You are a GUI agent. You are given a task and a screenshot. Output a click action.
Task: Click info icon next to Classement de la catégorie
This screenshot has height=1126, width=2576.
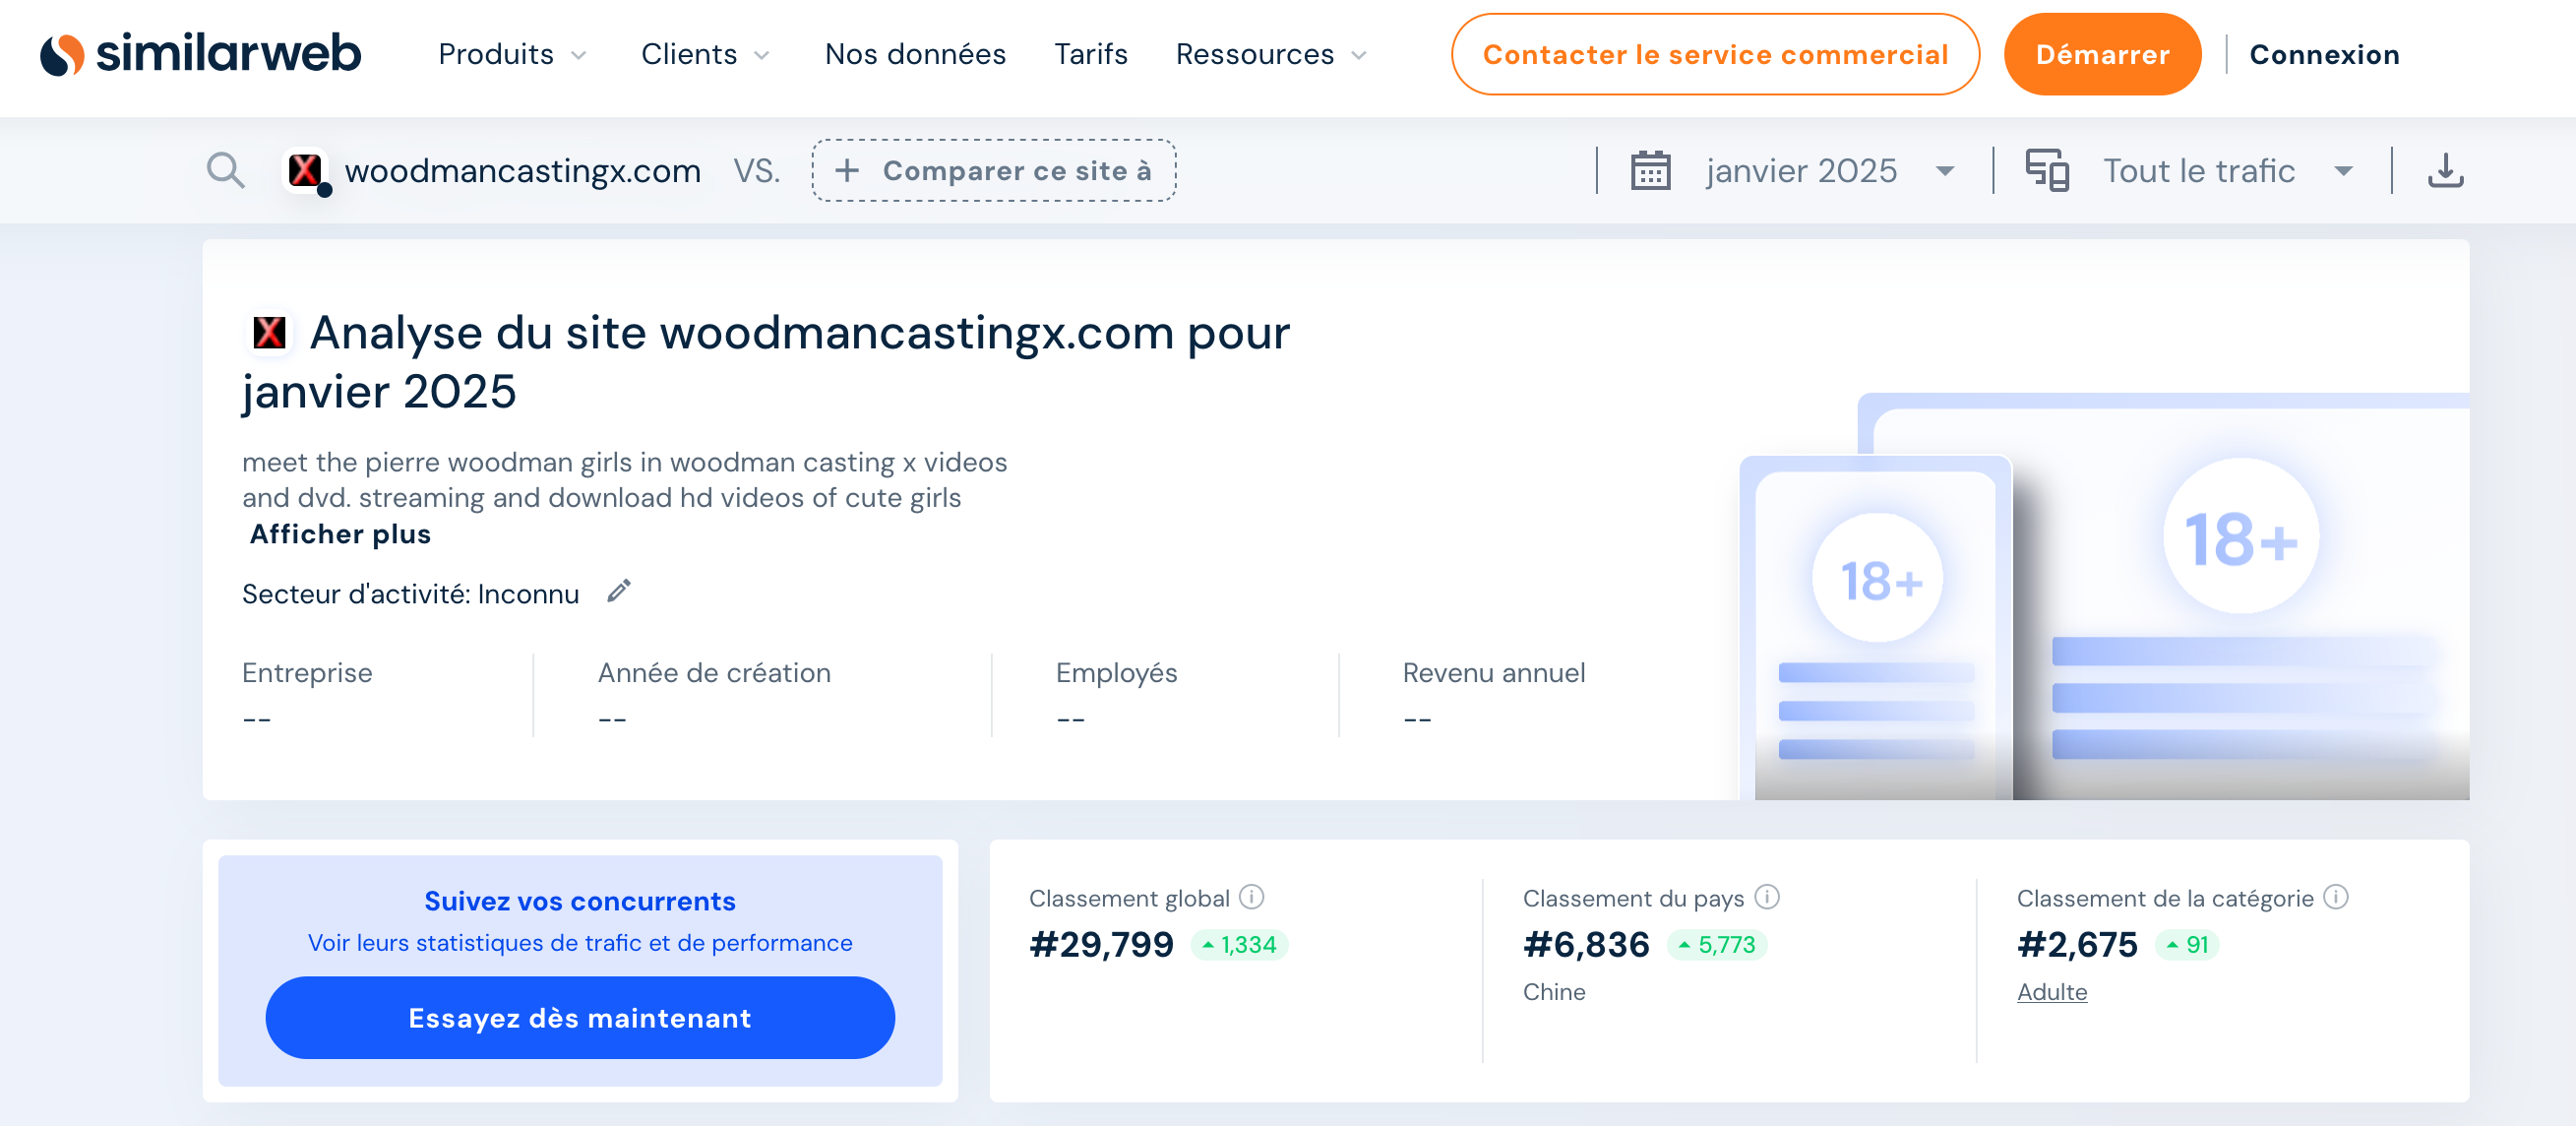point(2335,897)
